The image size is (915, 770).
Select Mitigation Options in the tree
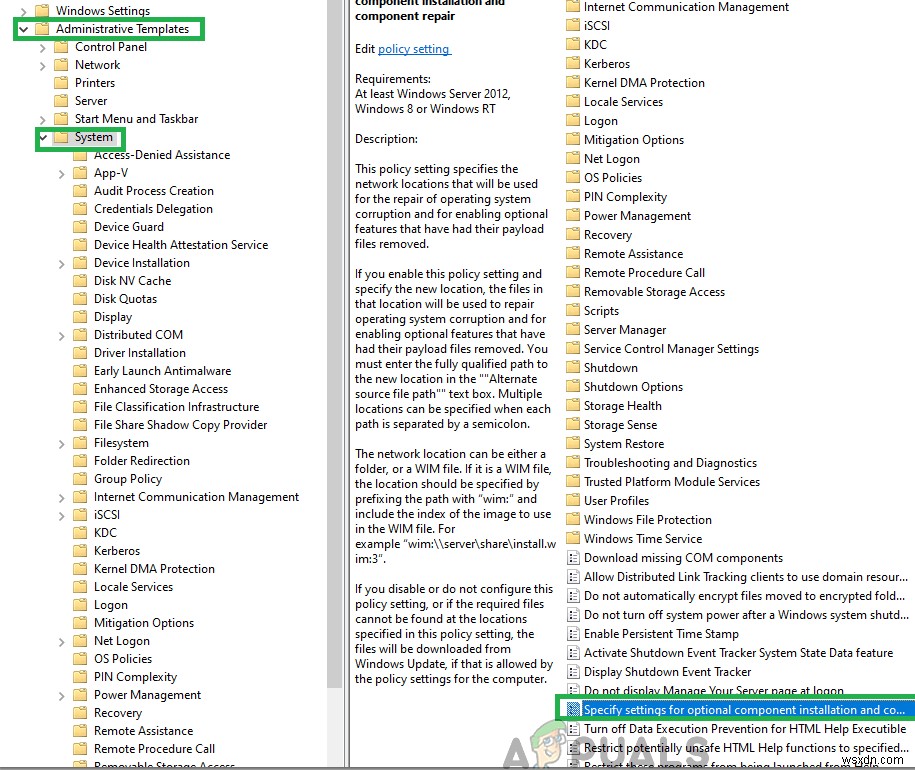[x=144, y=623]
